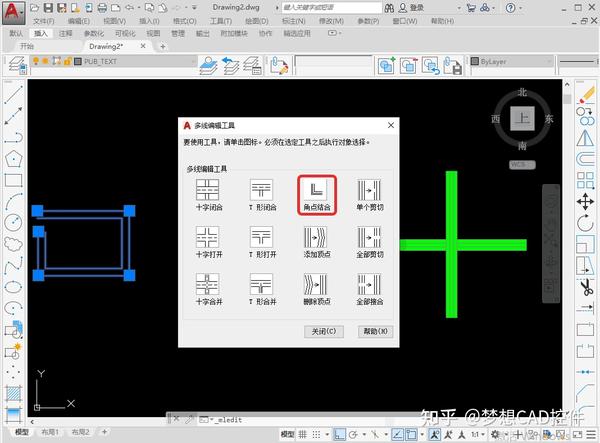
Task: Switch to the 插入 ribbon tab
Action: click(41, 33)
